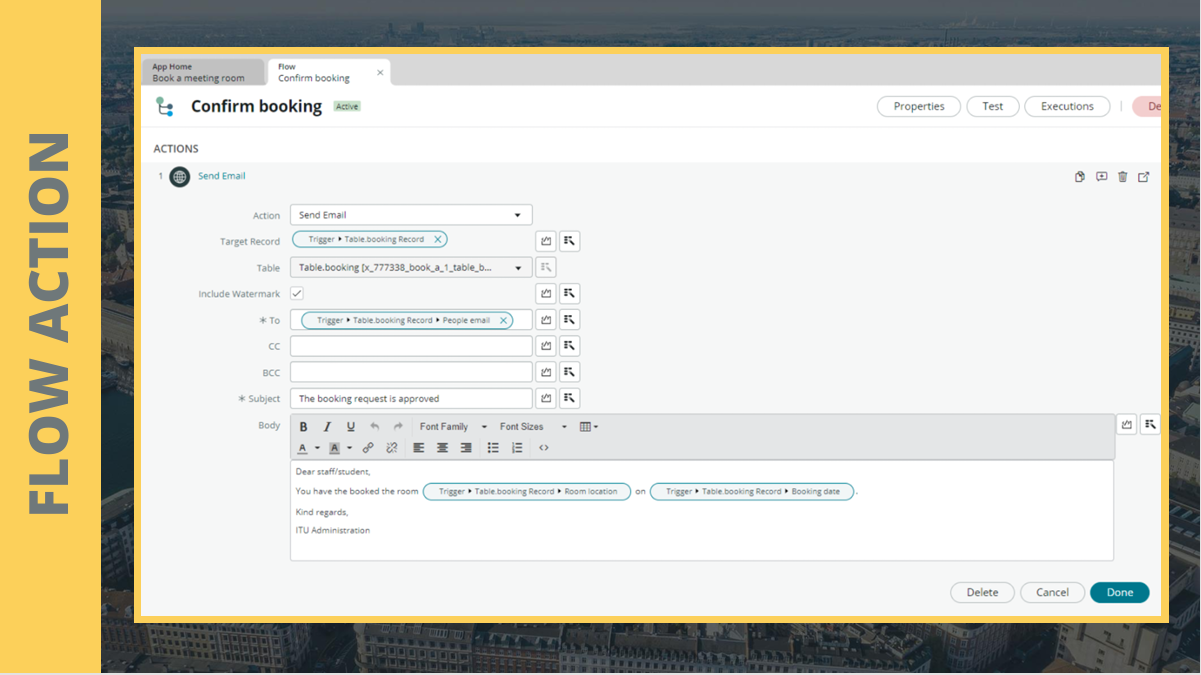The image size is (1201, 675).
Task: Create a bulleted list in body
Action: [x=493, y=448]
